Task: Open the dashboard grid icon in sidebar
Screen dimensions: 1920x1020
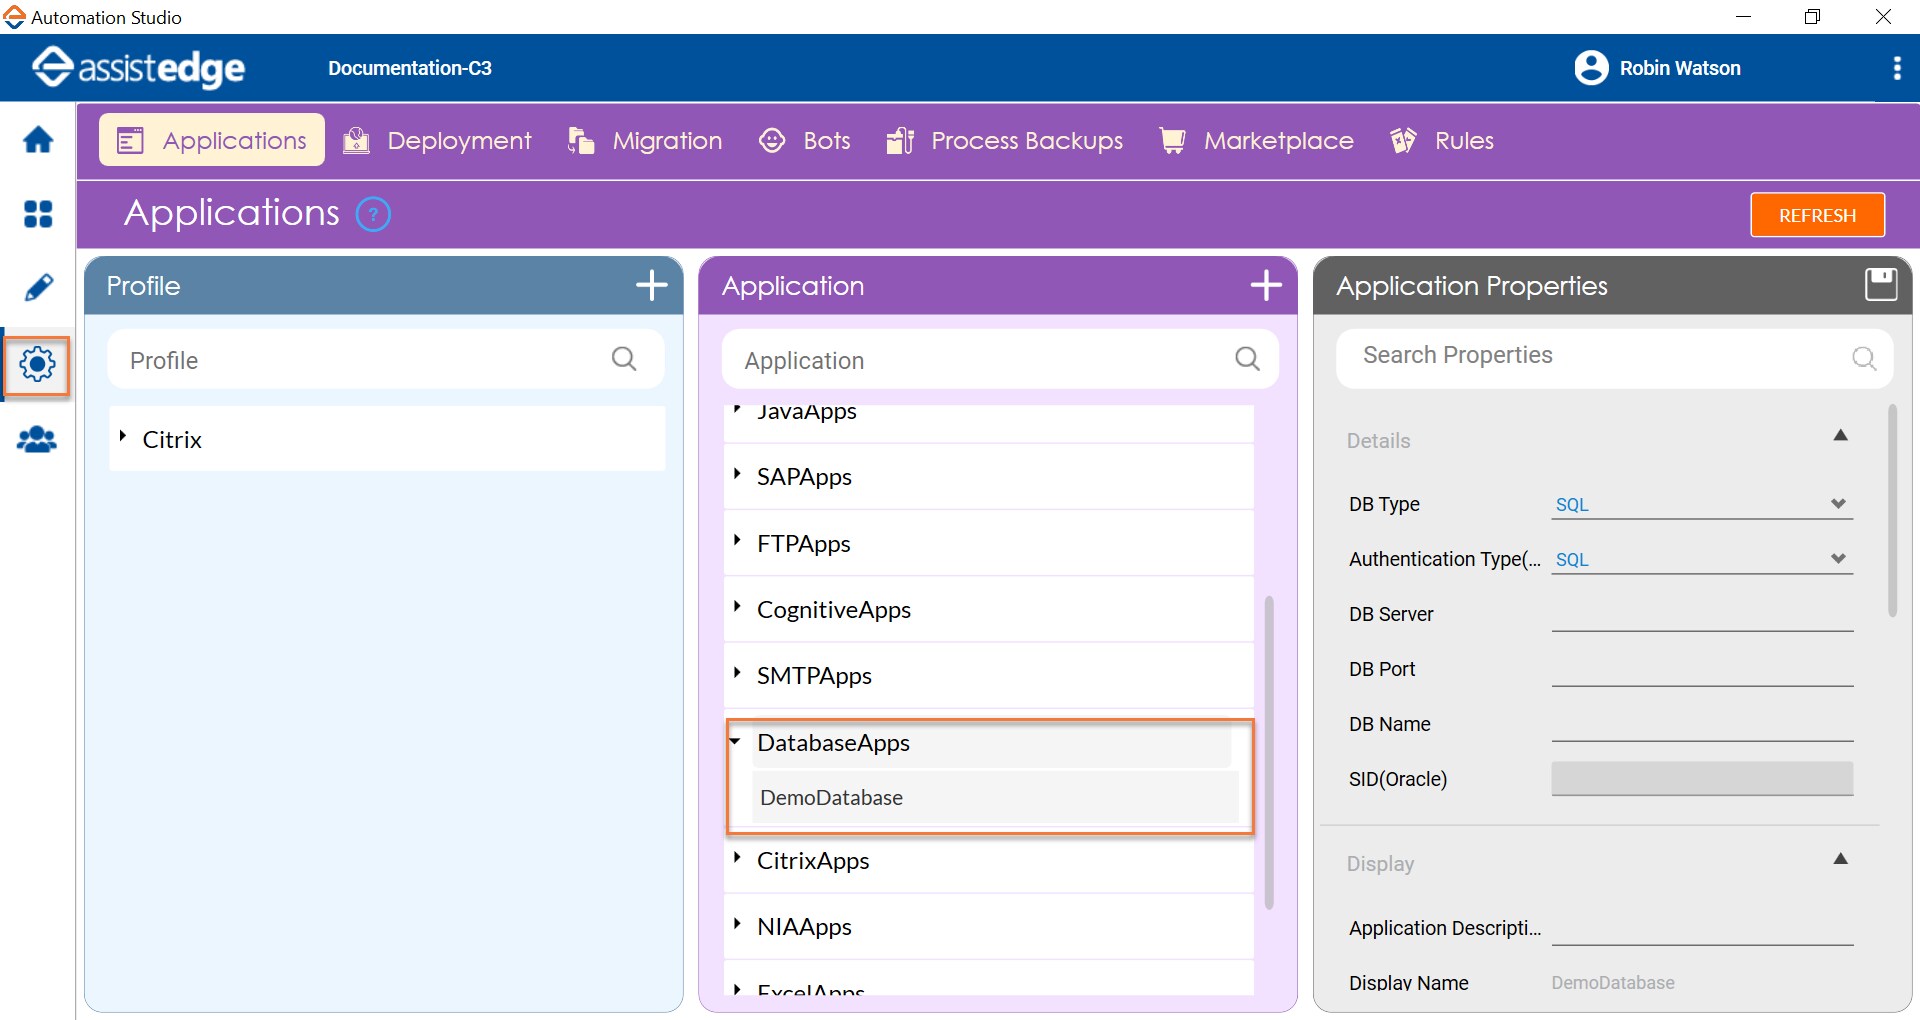Action: coord(38,214)
